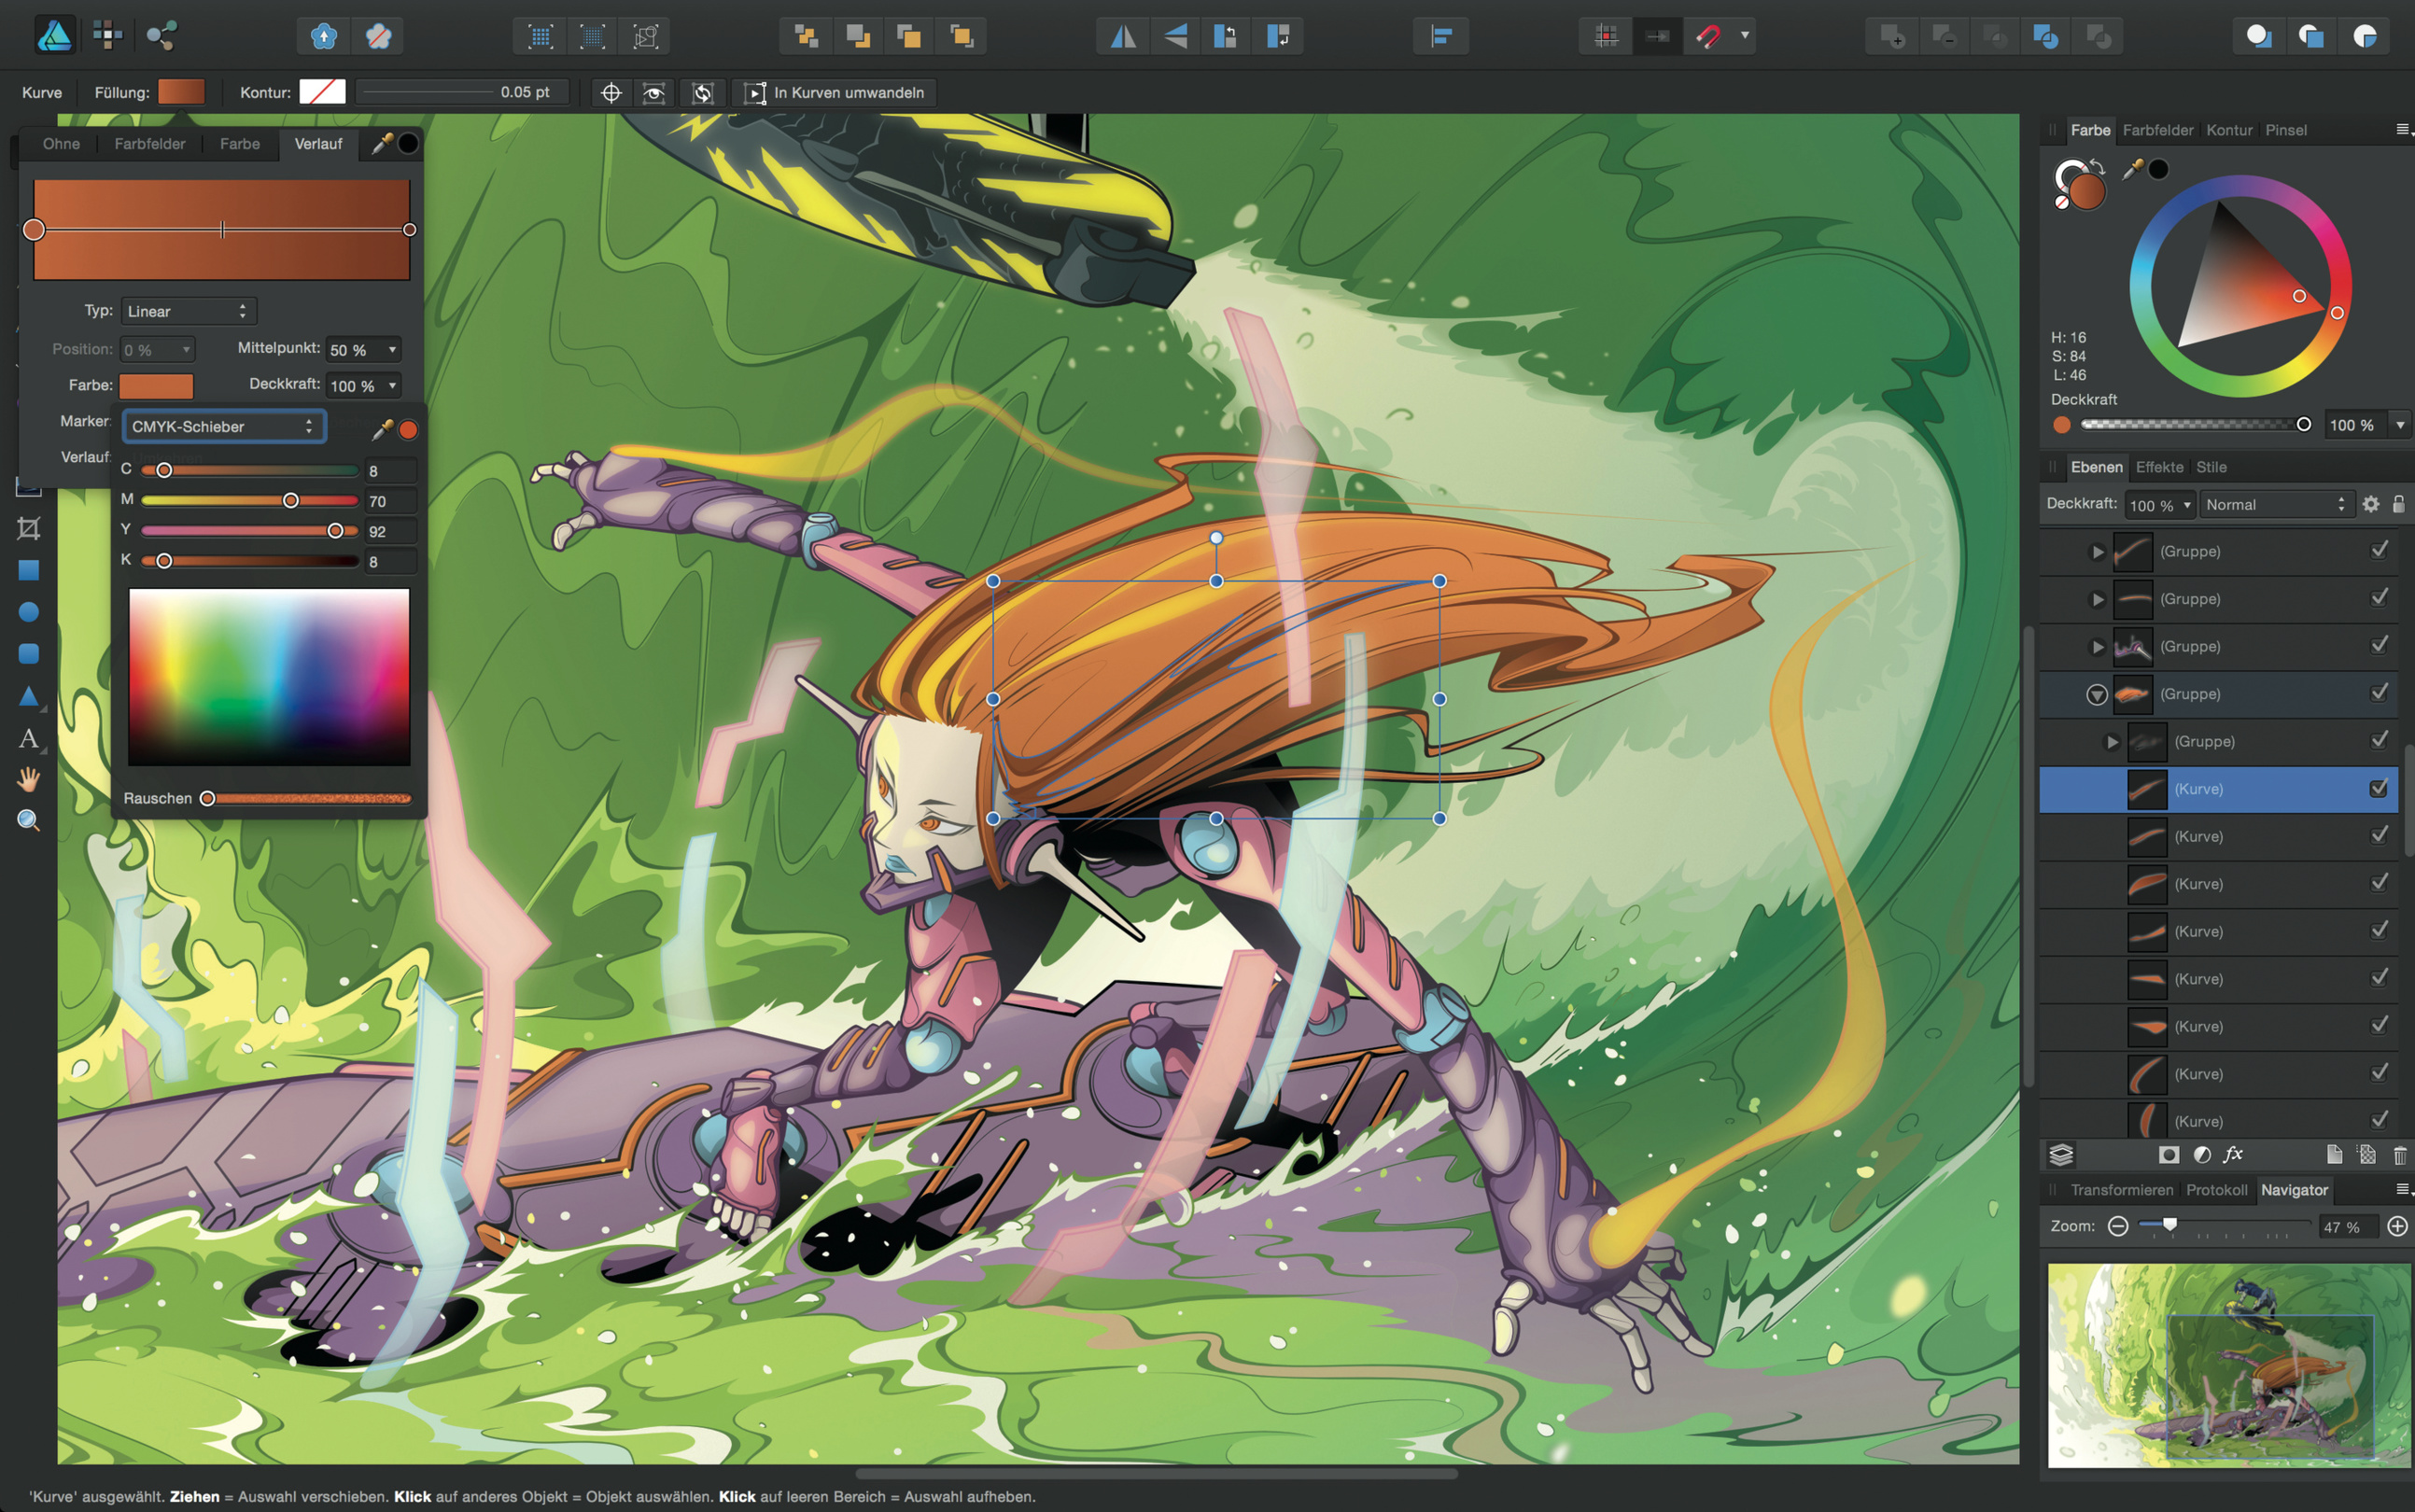Click the layer effects fx icon
The image size is (2415, 1512).
(2232, 1155)
